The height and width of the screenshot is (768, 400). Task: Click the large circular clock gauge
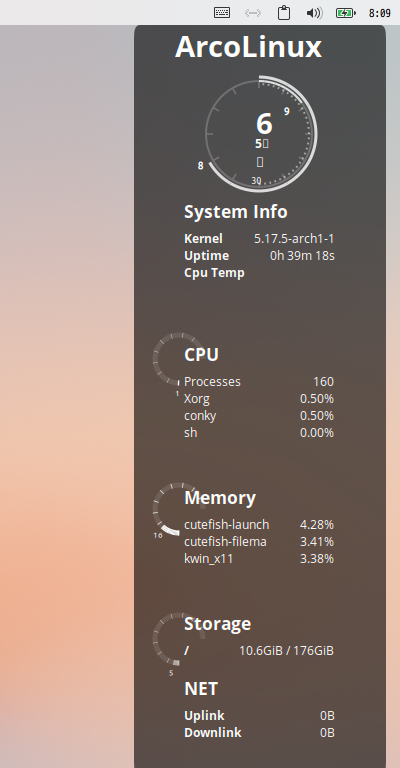coord(260,133)
